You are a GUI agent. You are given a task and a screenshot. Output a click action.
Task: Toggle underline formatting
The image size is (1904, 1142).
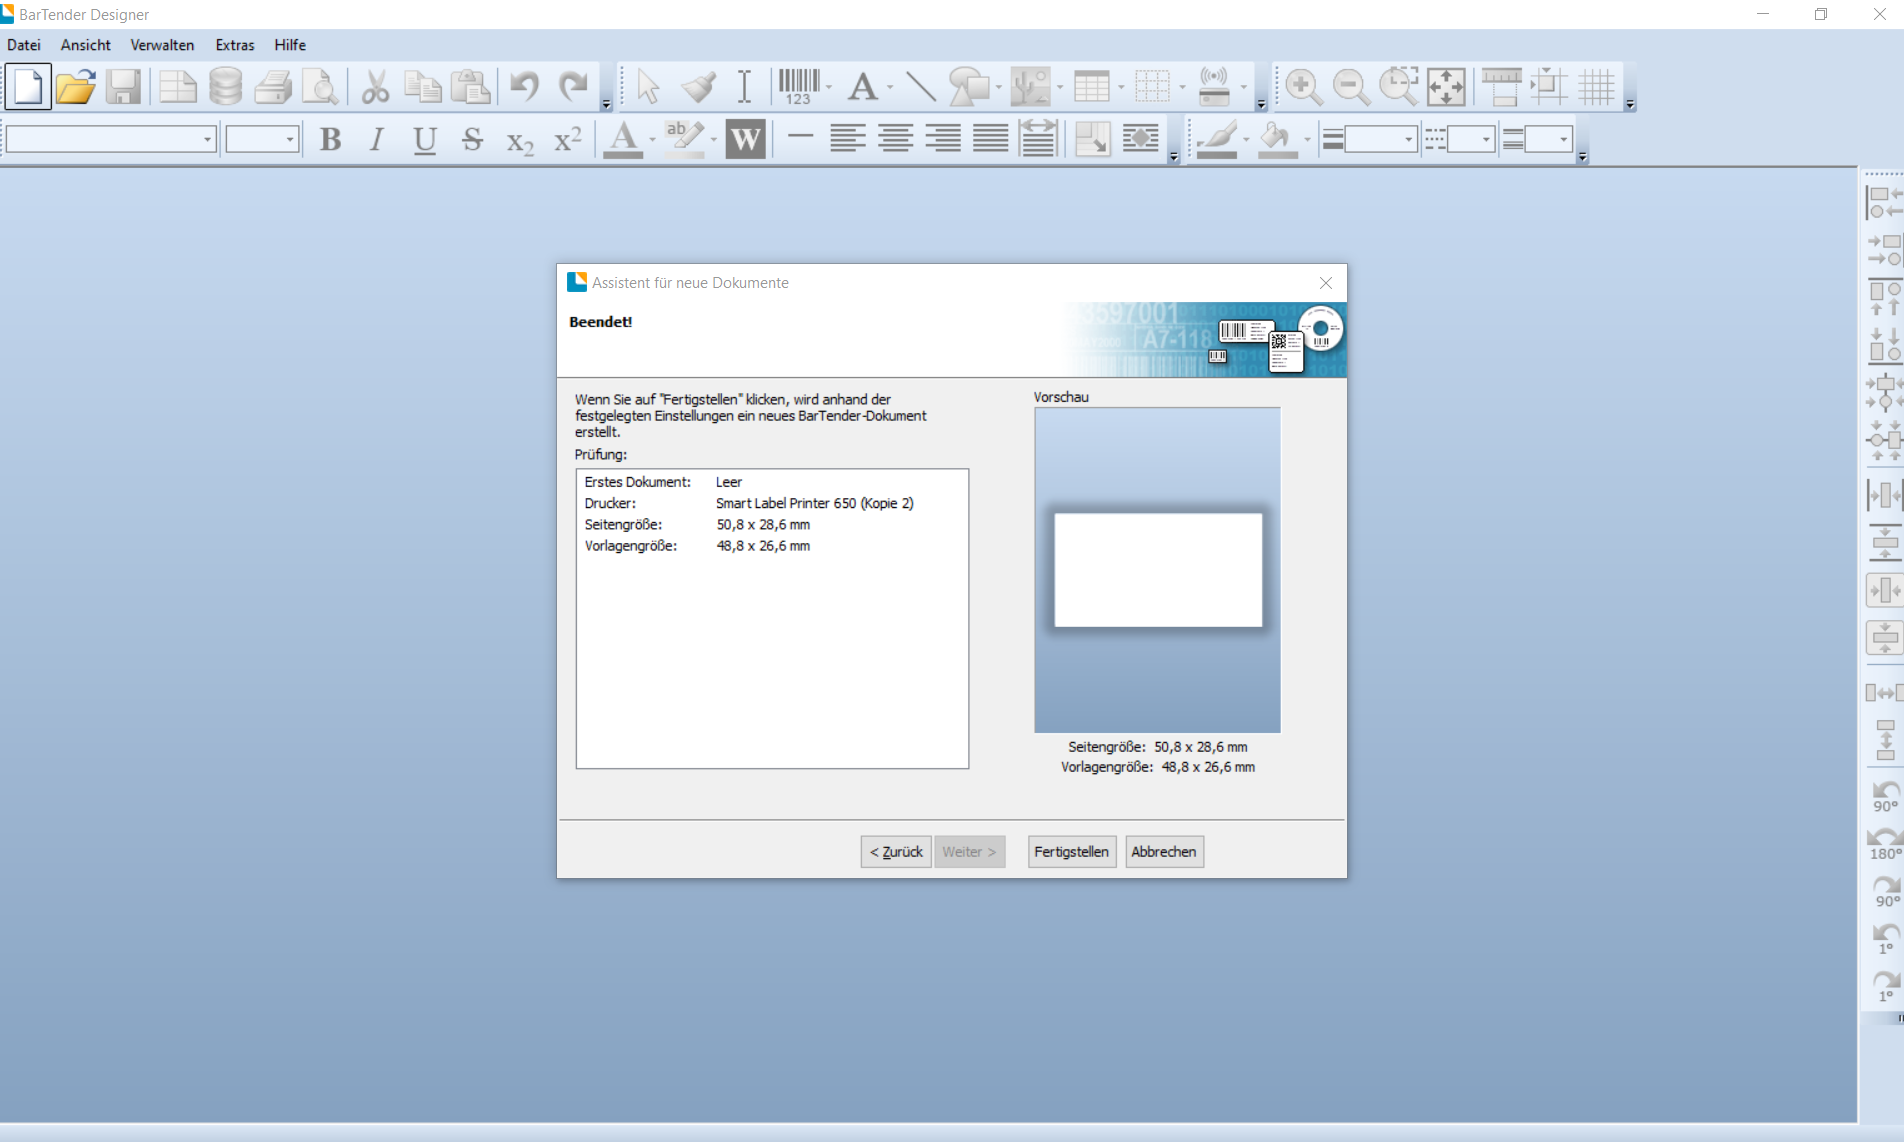click(424, 140)
